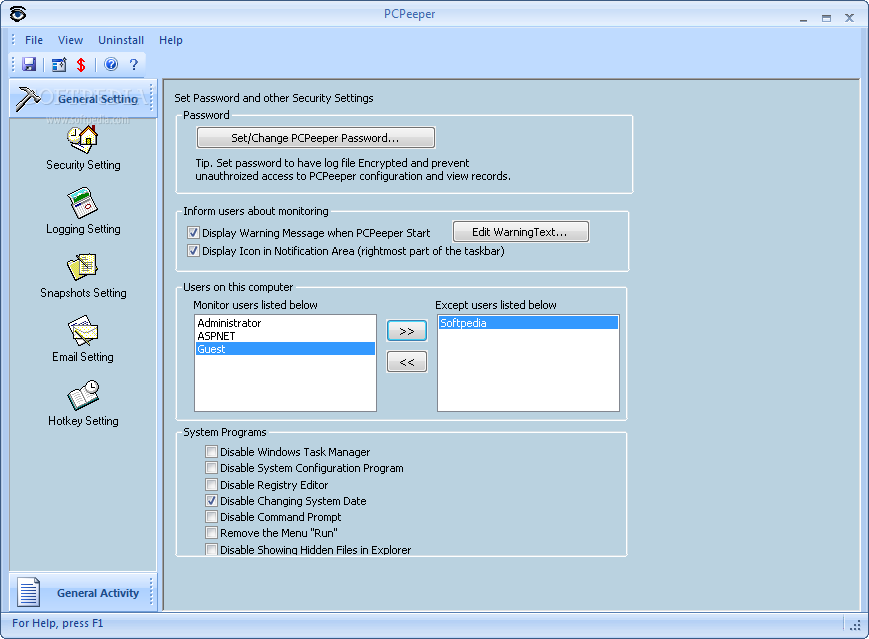Open help via blue circle question icon
The image size is (869, 639).
(x=111, y=64)
